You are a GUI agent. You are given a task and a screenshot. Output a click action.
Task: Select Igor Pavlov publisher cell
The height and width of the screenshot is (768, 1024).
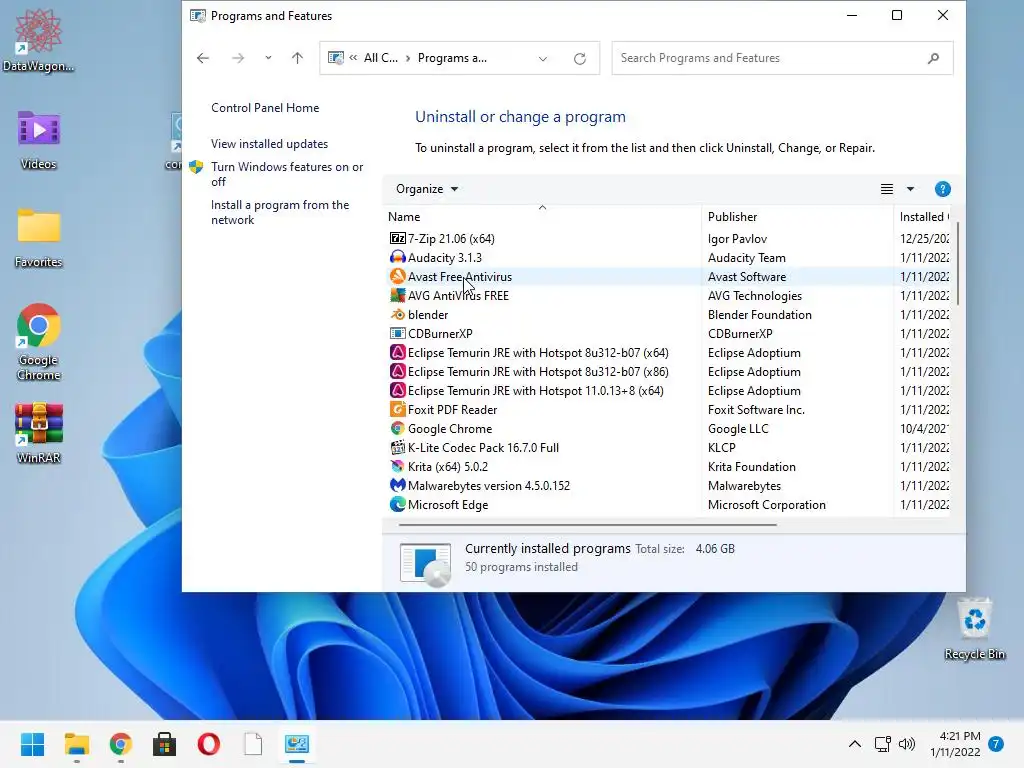737,238
